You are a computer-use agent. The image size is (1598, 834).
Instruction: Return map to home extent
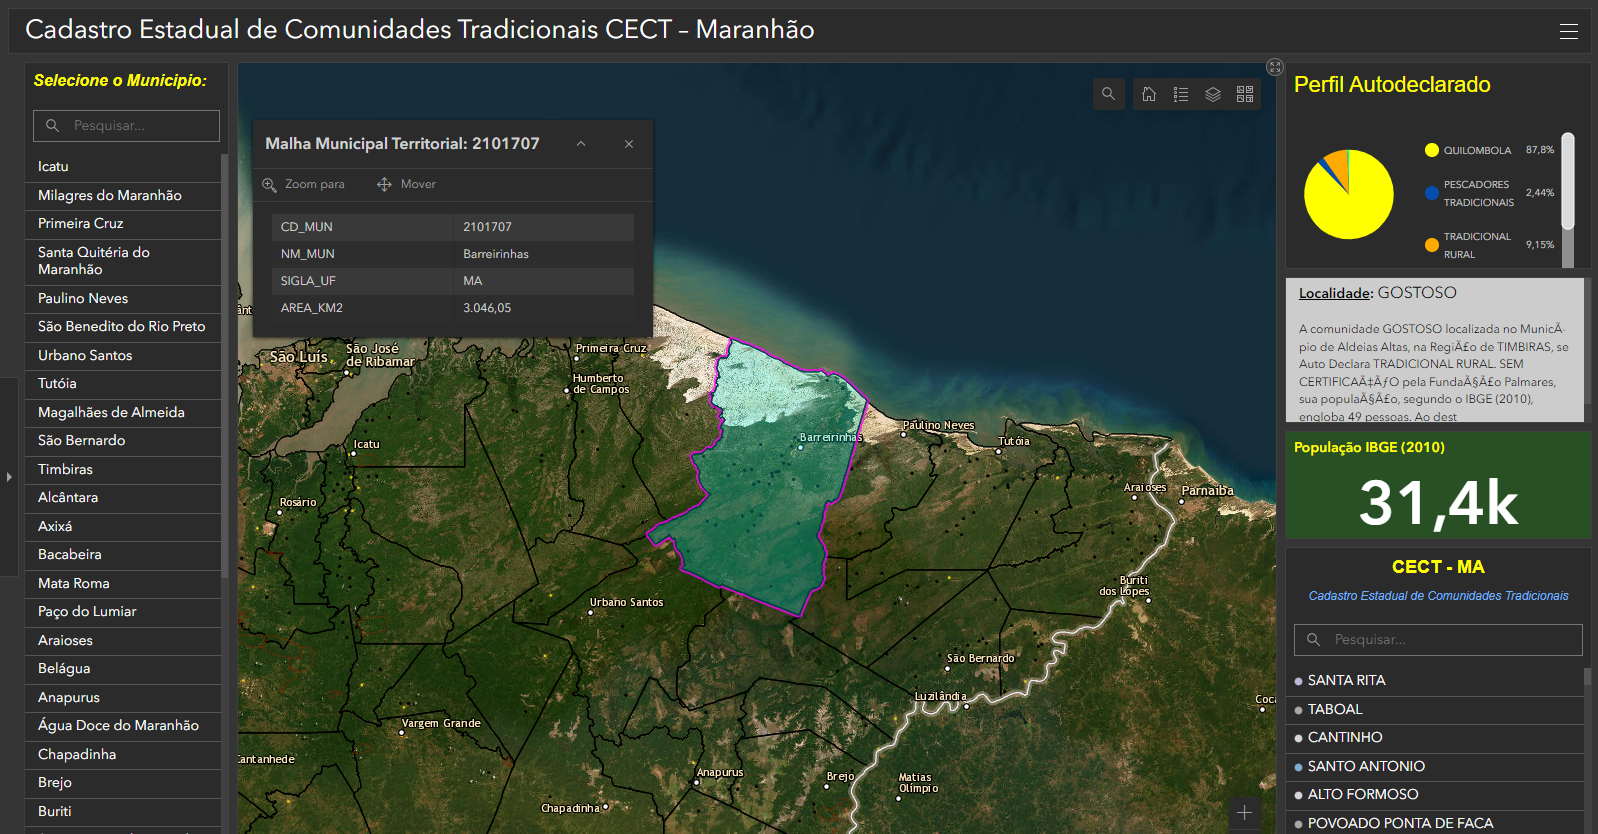[x=1149, y=94]
